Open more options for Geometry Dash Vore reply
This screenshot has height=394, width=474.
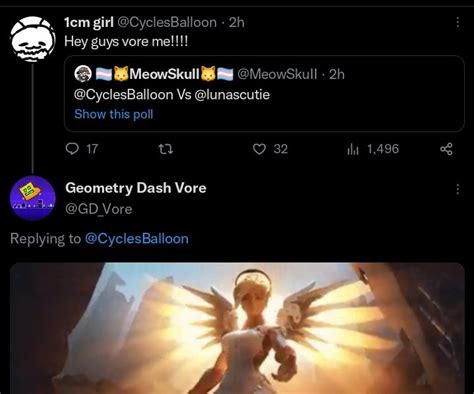point(458,189)
